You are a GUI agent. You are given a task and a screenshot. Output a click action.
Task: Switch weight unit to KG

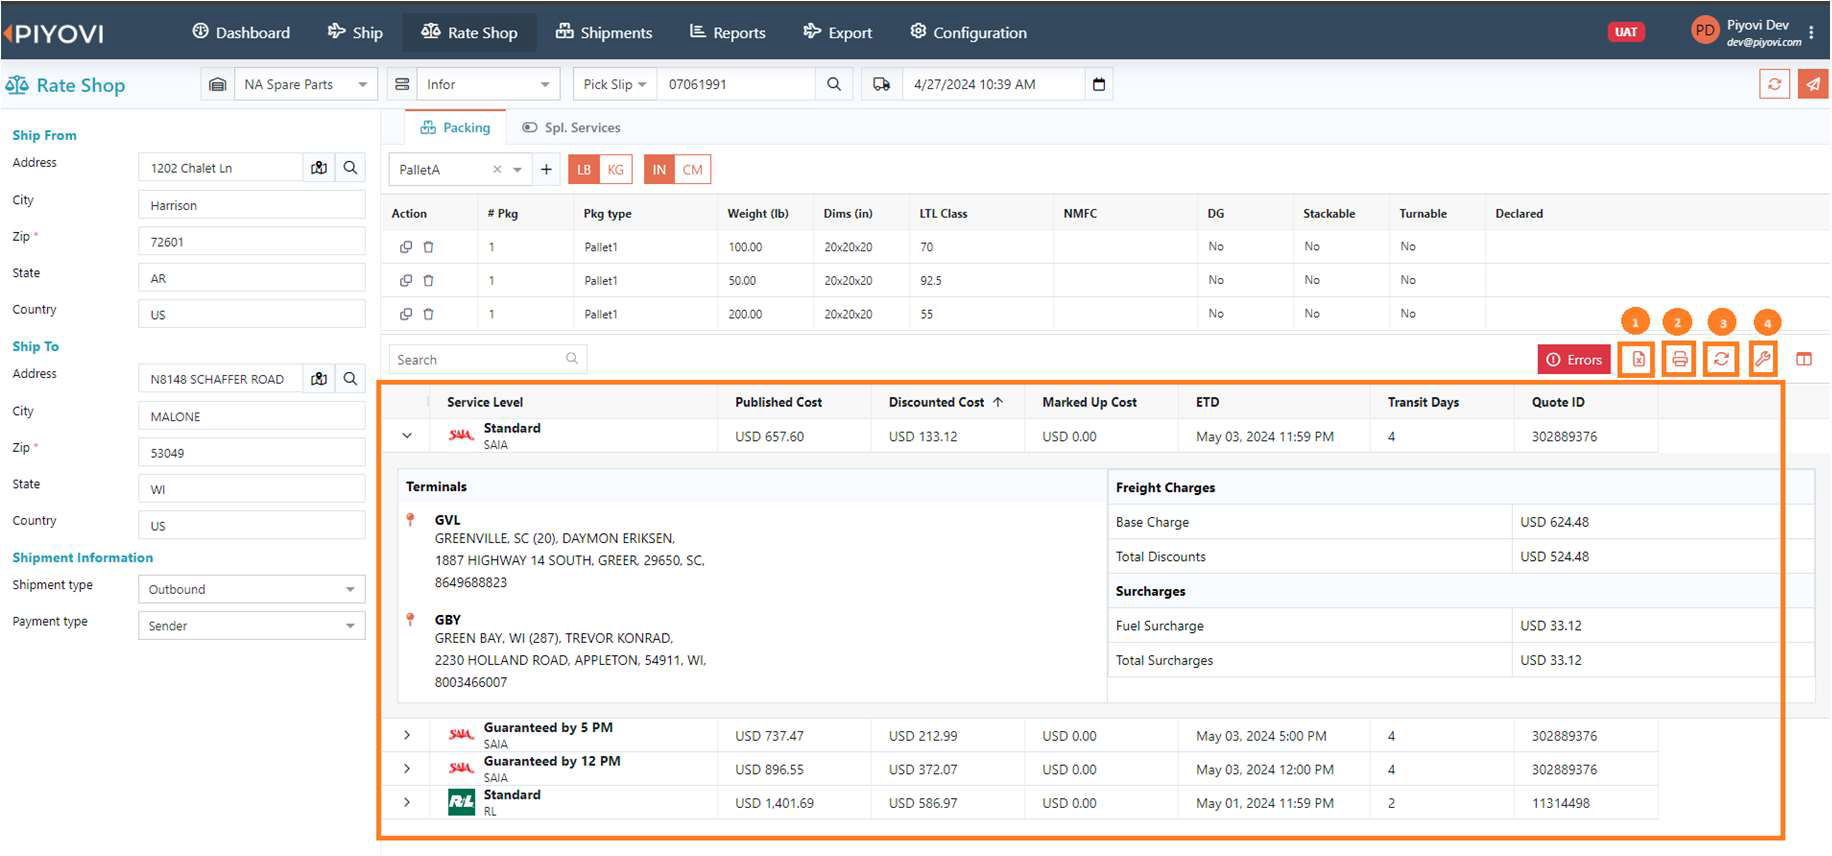pyautogui.click(x=615, y=169)
